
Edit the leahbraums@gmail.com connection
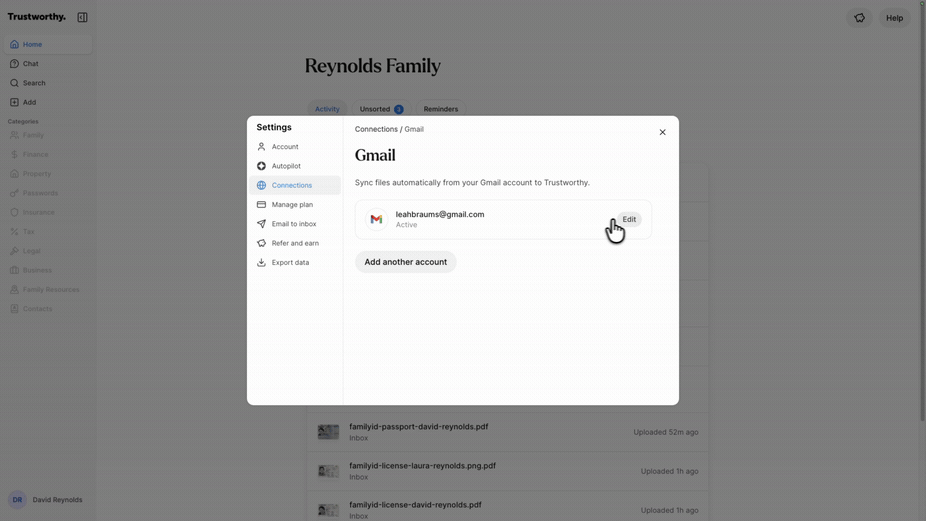coord(629,219)
